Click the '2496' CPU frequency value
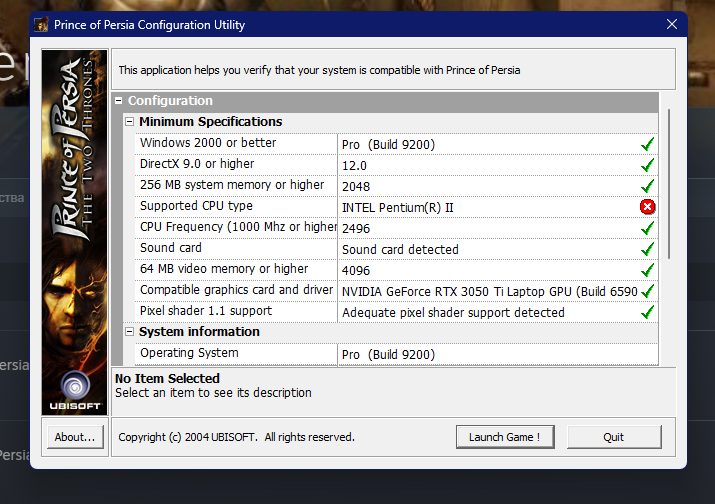 [356, 229]
